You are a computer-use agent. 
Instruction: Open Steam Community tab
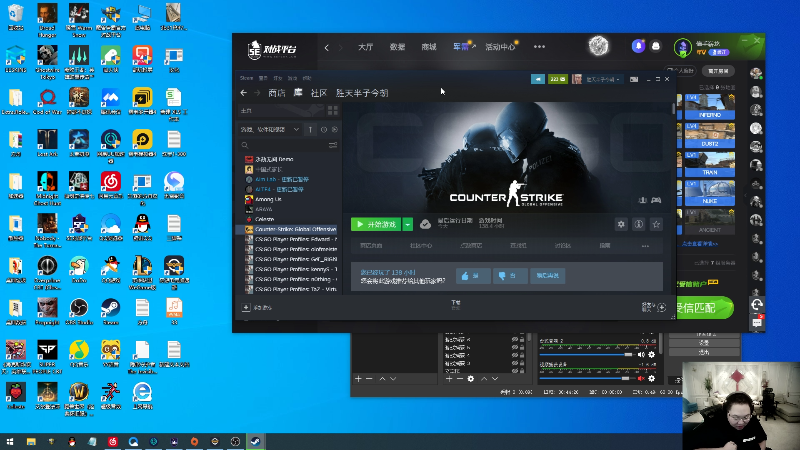point(319,93)
